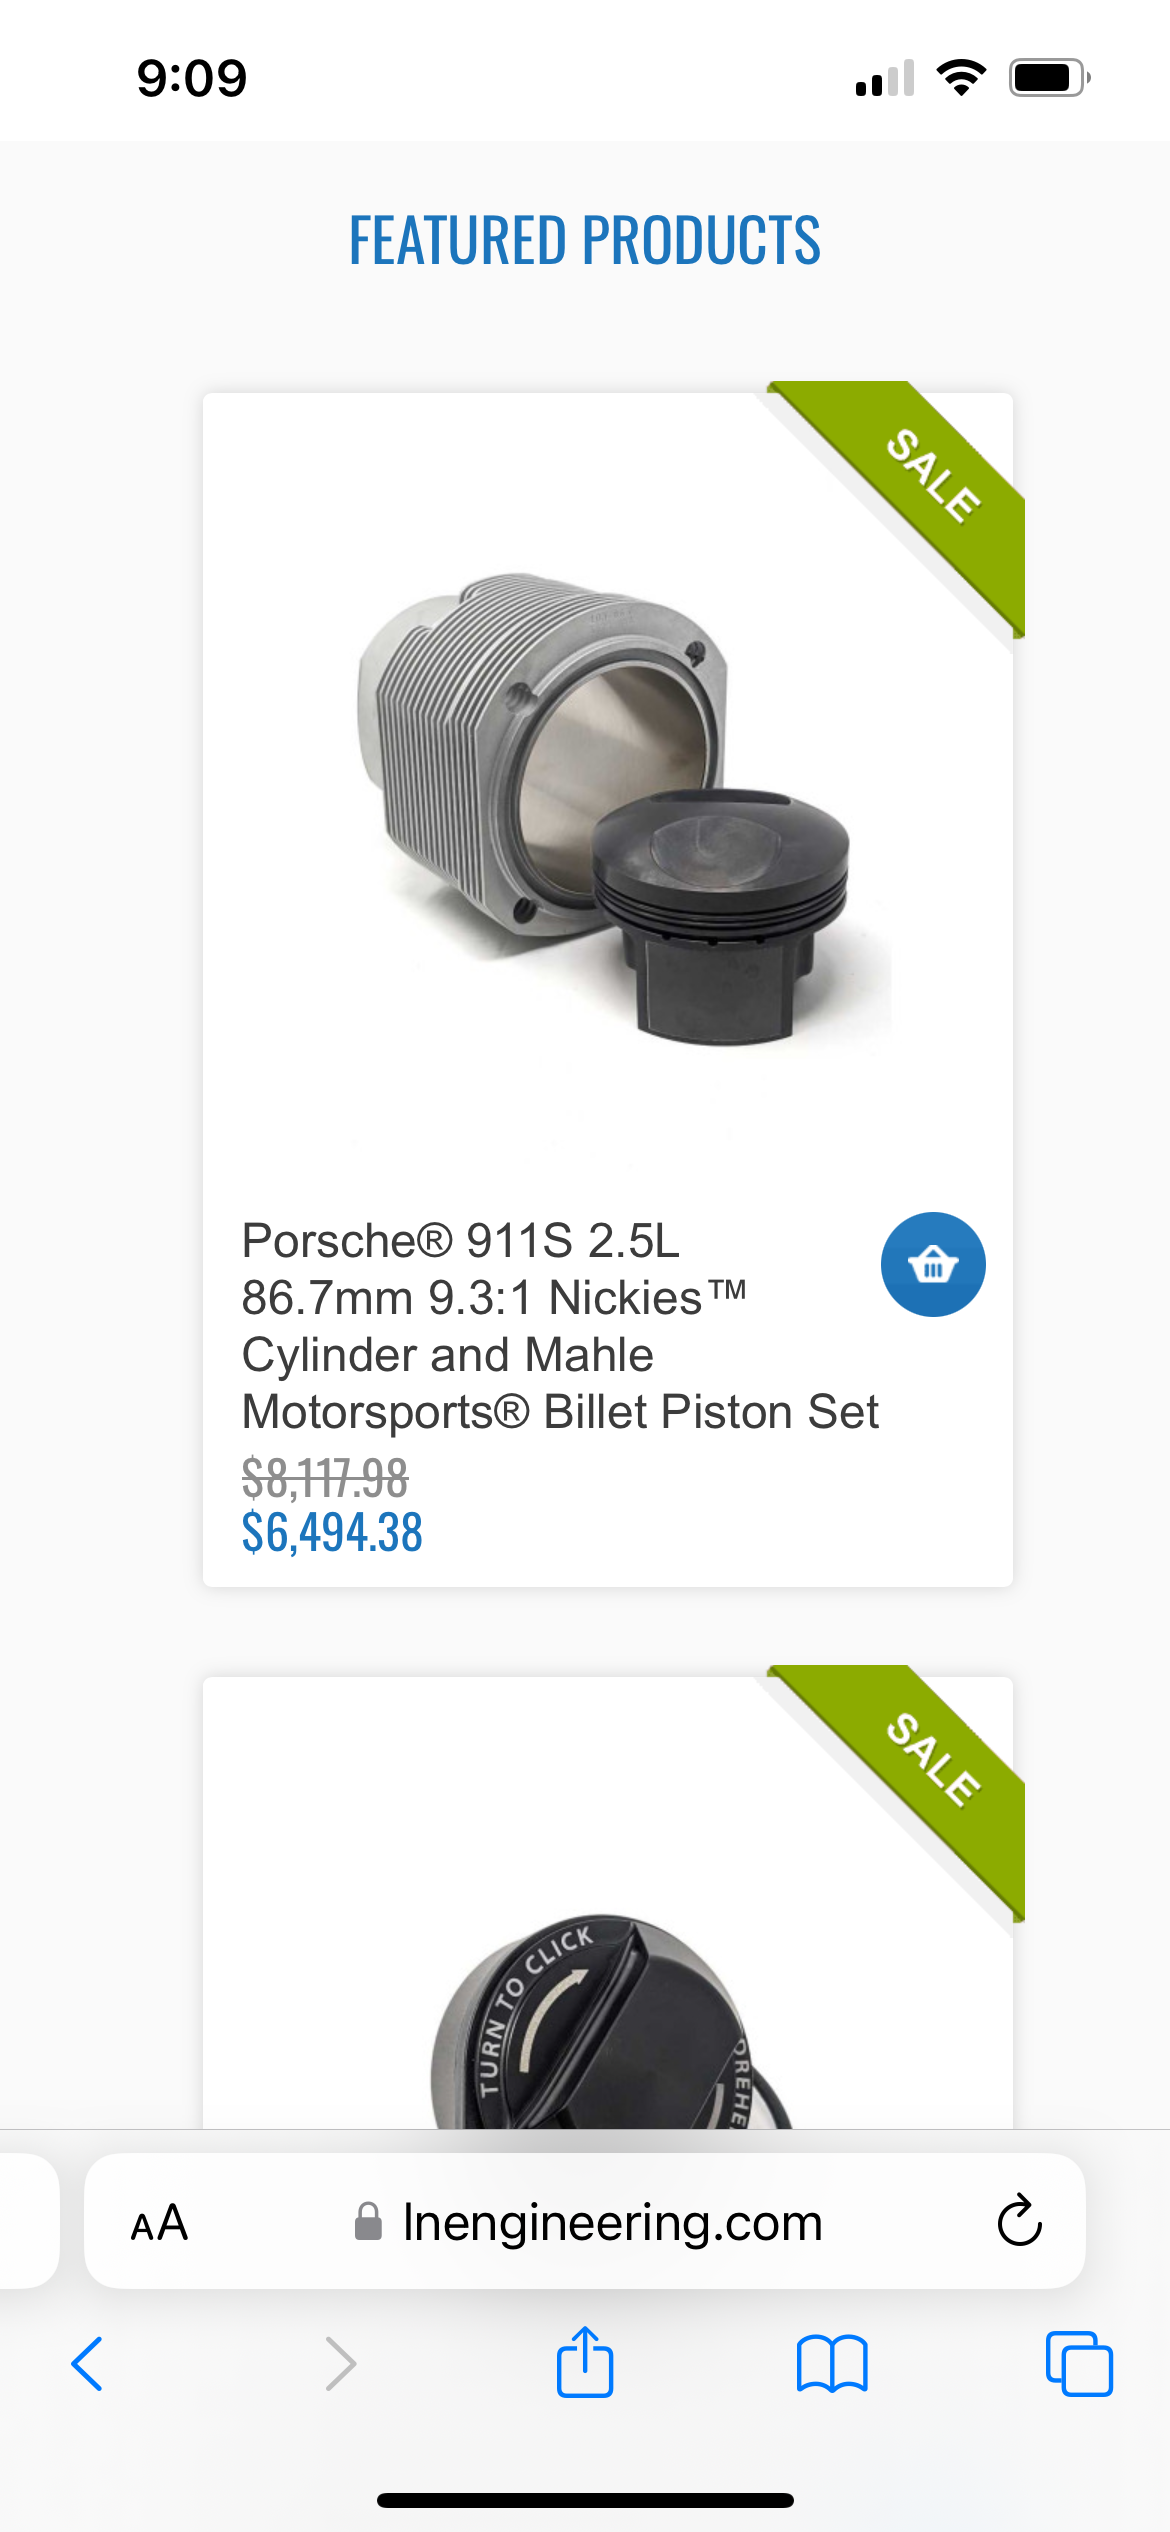Screen dimensions: 1170x2532
Task: Tap the $6,494.38 sale price
Action: pyautogui.click(x=332, y=1533)
